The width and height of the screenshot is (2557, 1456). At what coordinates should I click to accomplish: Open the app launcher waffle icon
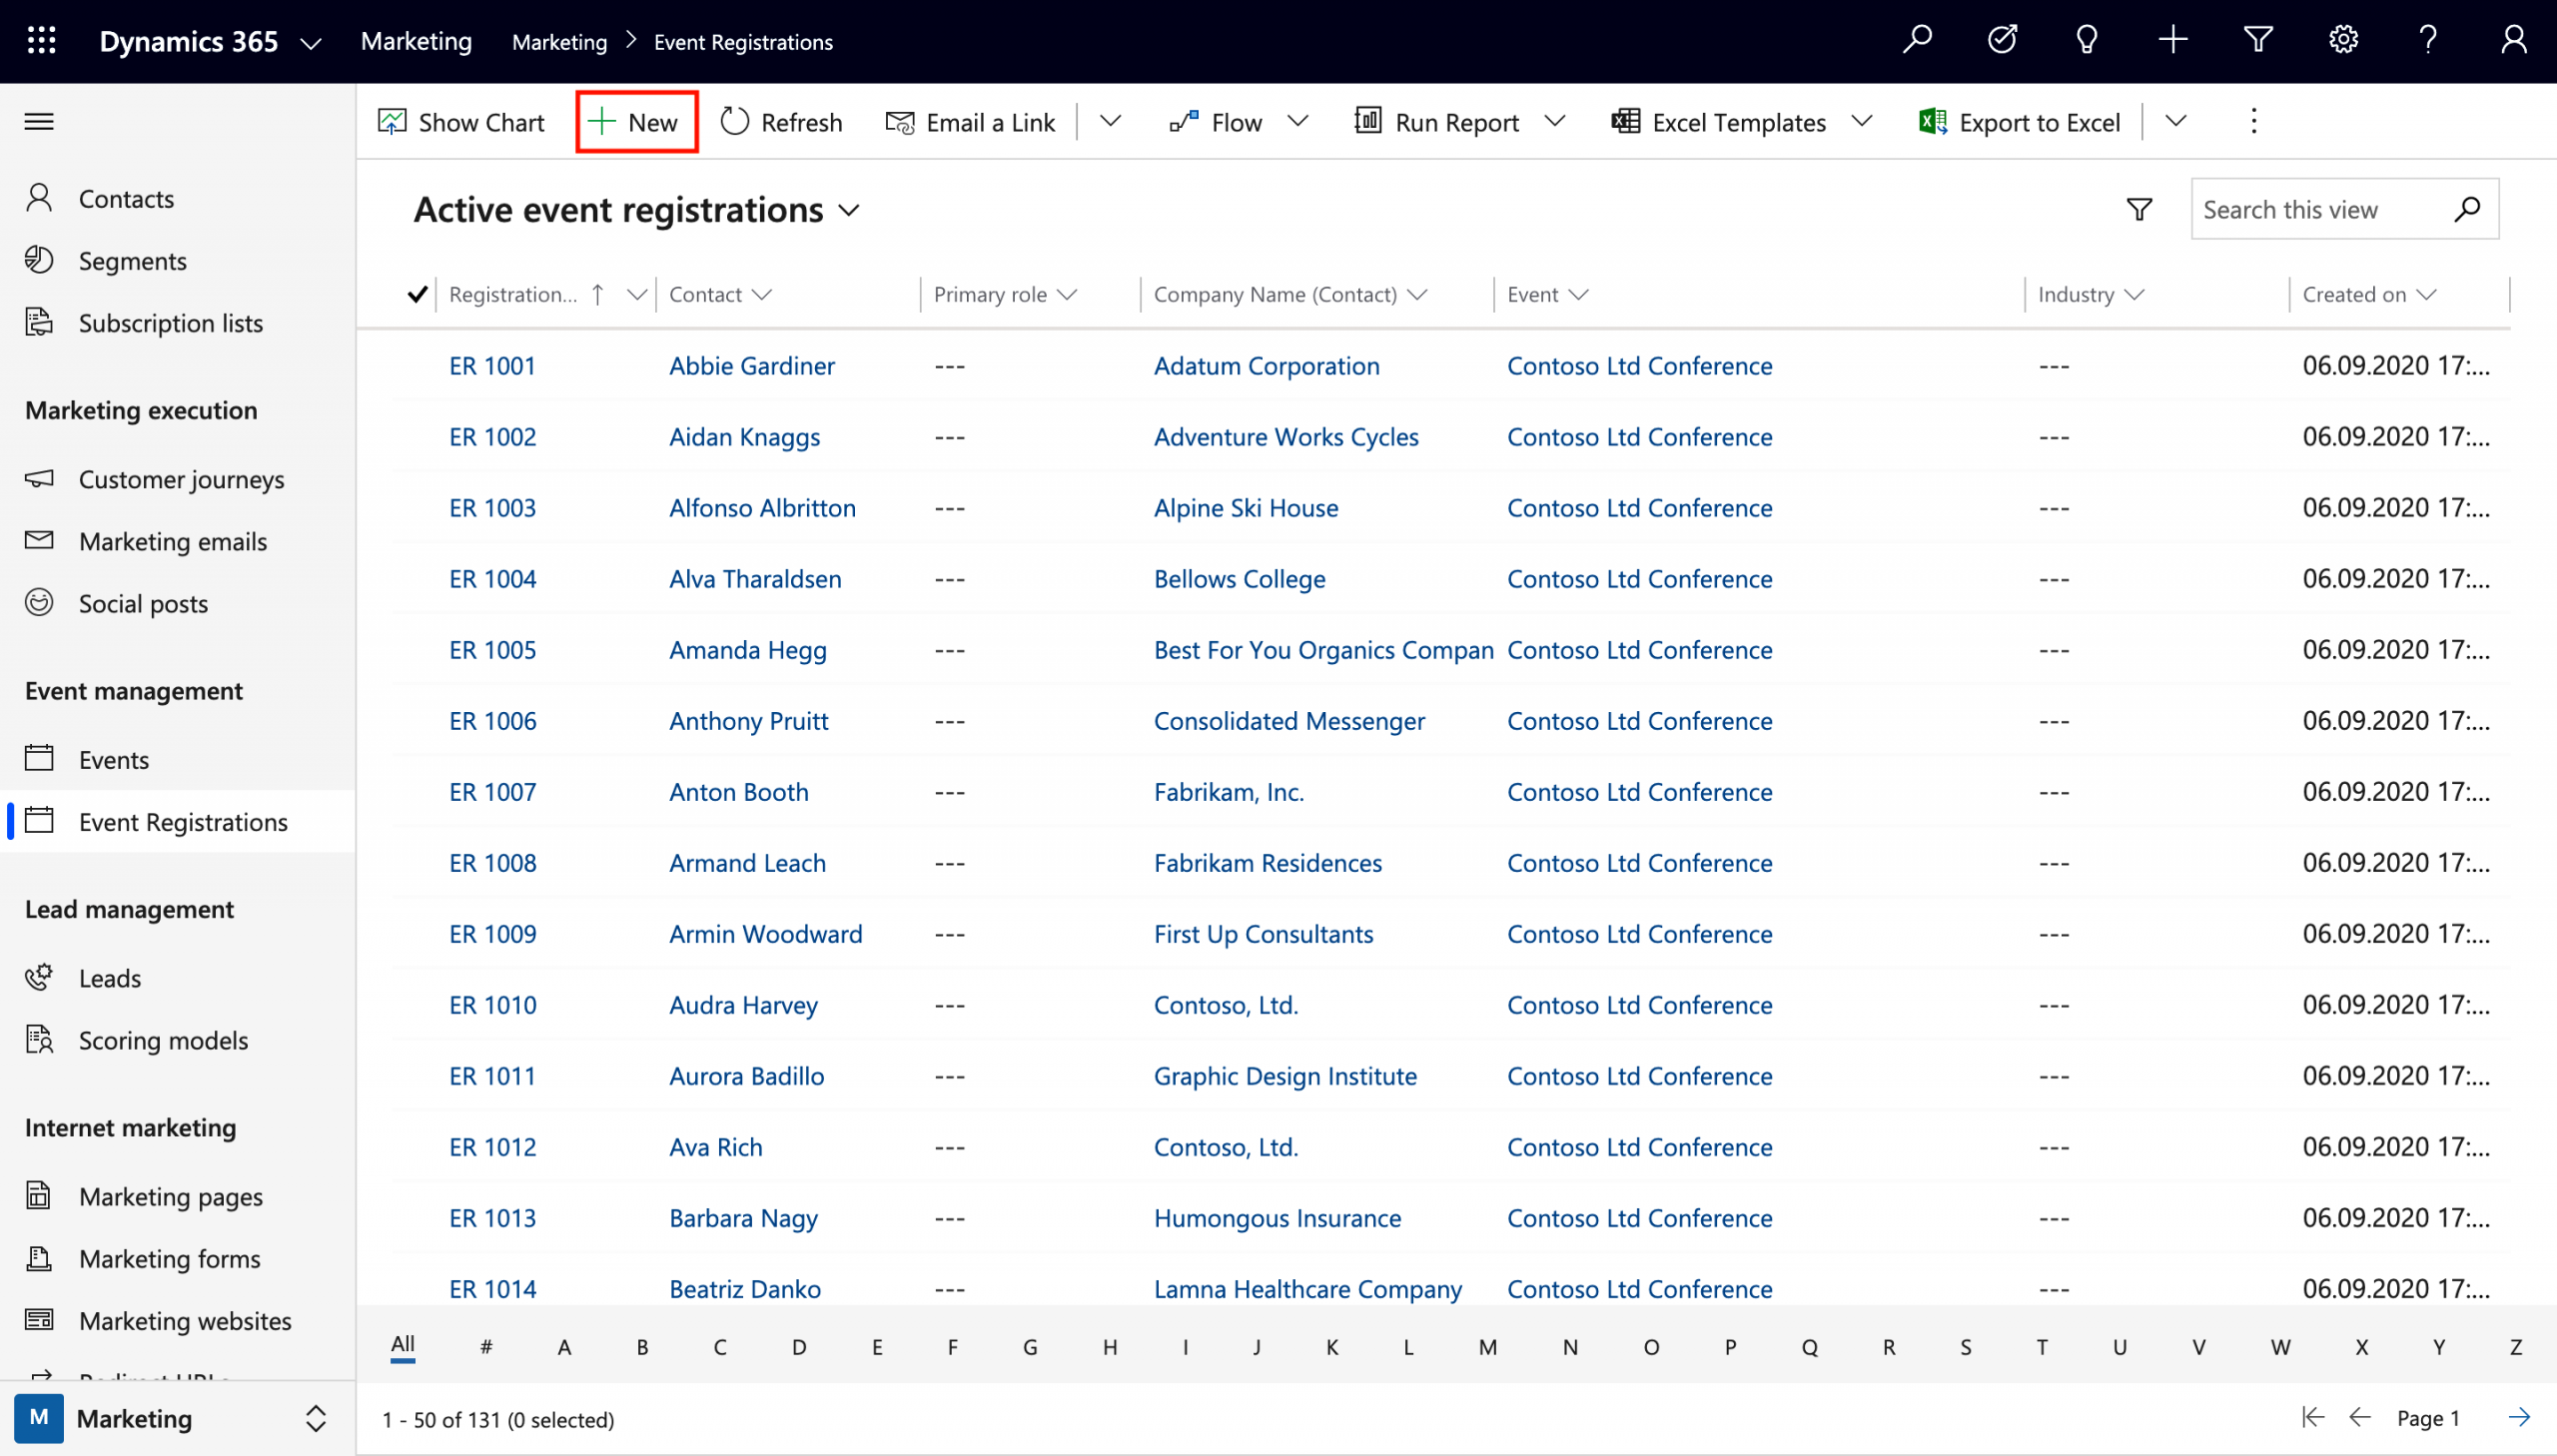pos(41,41)
